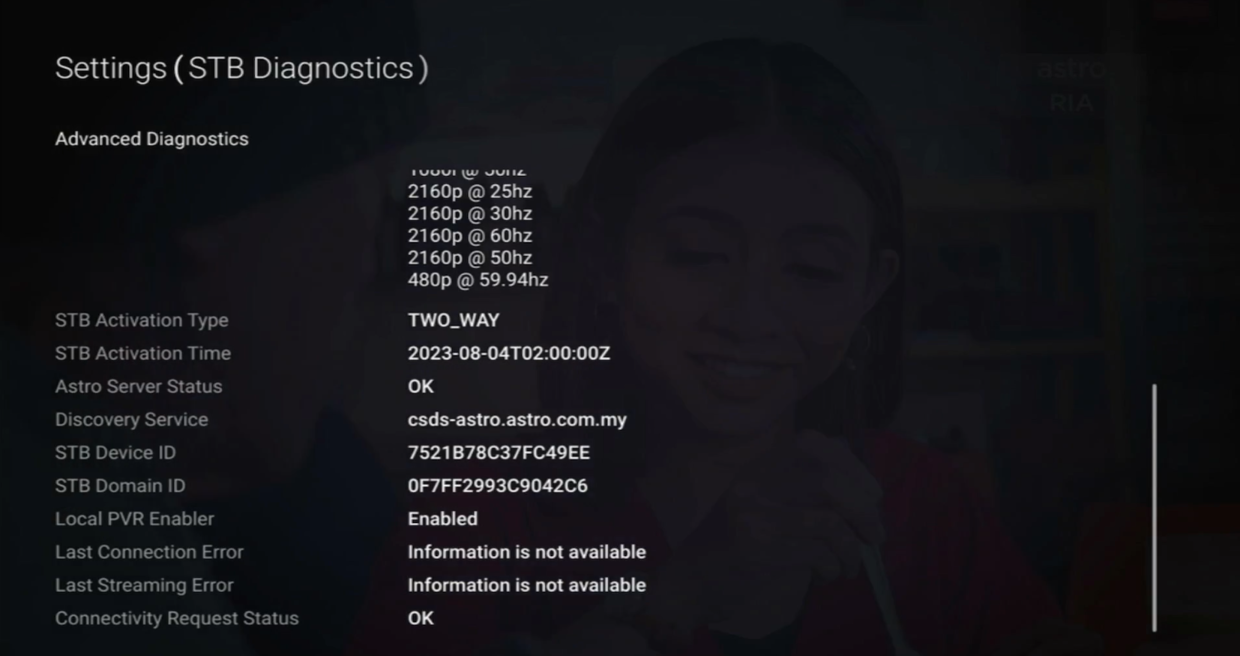This screenshot has height=656, width=1240.
Task: Select the 2160p @ 25hz resolution entry
Action: [x=470, y=192]
